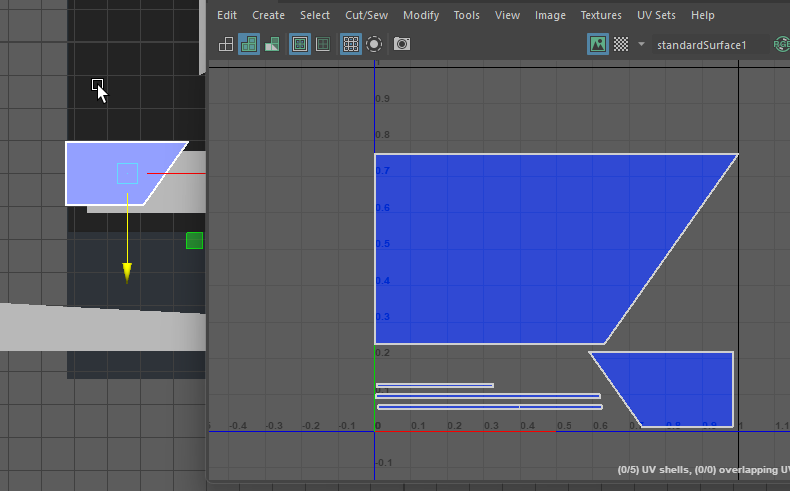Screen dimensions: 790x491
Task: Select the shortest thin strip UV shell
Action: [x=434, y=386]
